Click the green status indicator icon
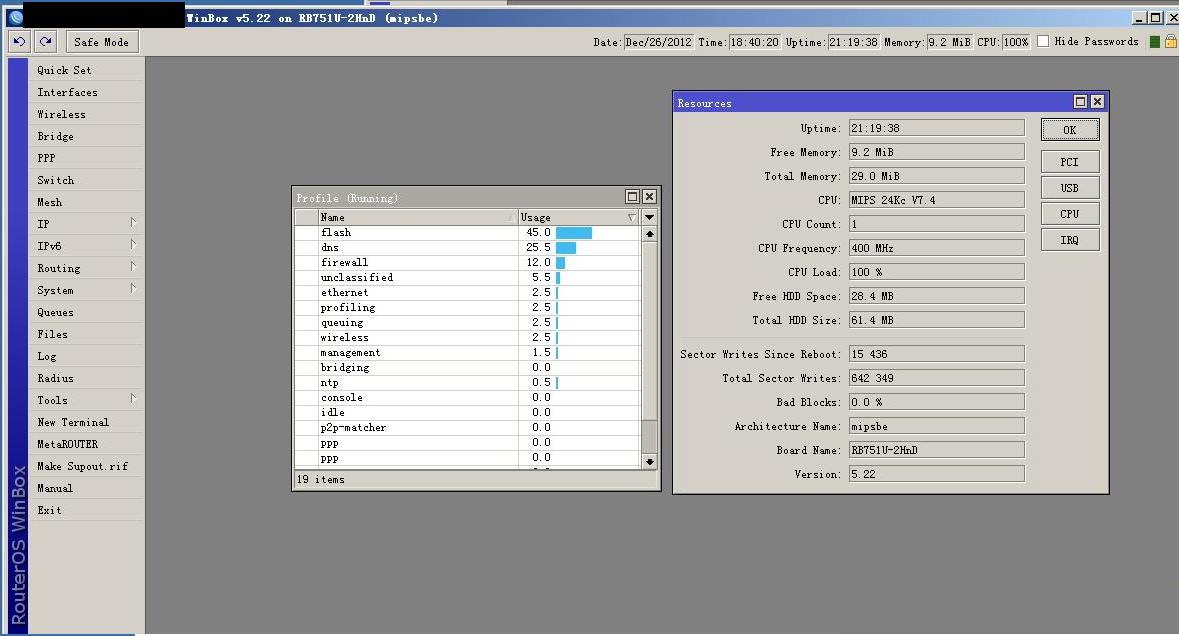This screenshot has height=636, width=1179. click(1154, 42)
